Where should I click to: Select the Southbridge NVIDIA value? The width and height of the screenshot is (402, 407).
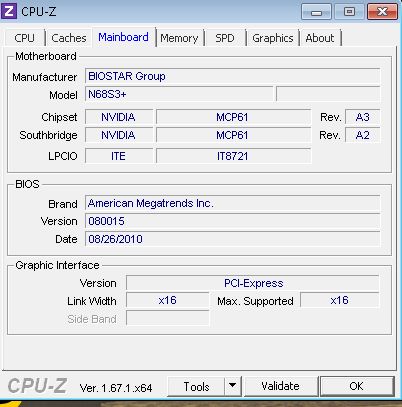[119, 135]
